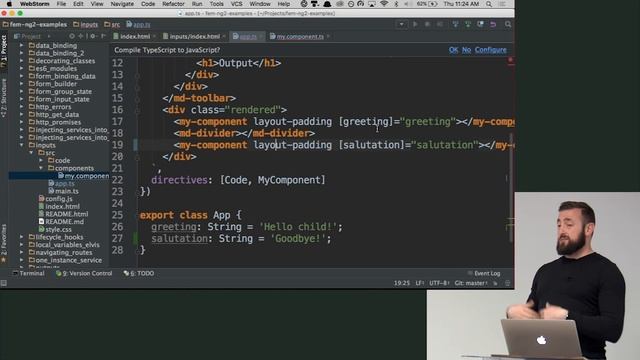This screenshot has width=640, height=360.
Task: Open main.ts in project tree
Action: click(63, 191)
